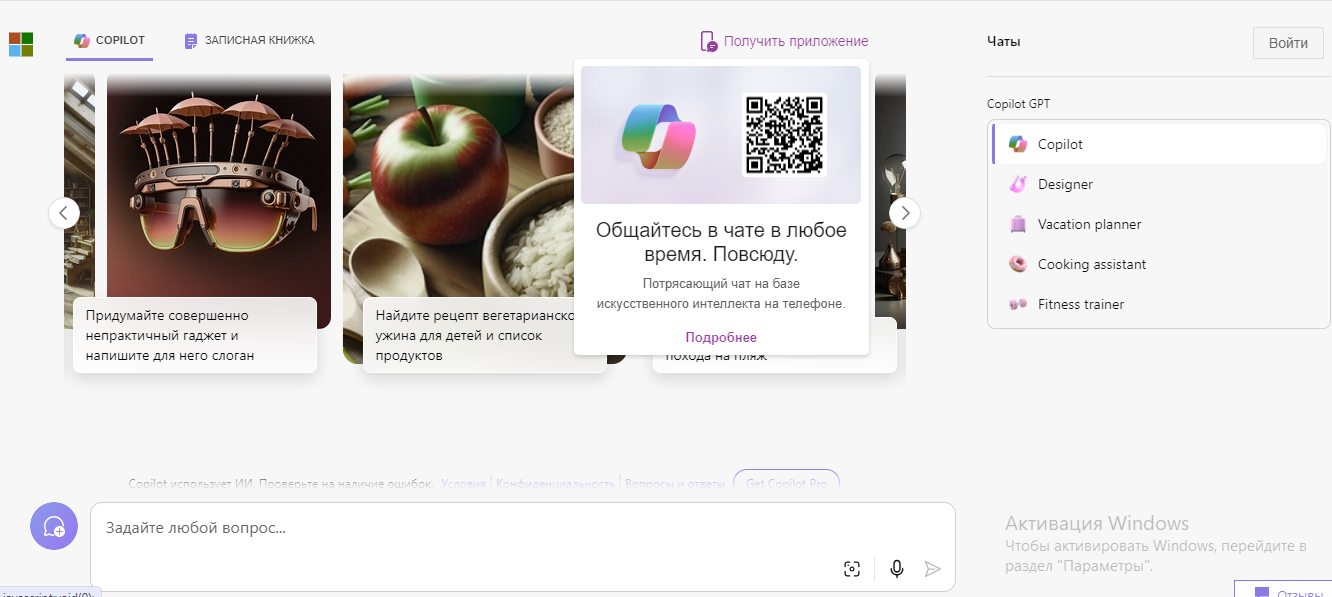Go to the previous carousel suggestion

point(64,212)
